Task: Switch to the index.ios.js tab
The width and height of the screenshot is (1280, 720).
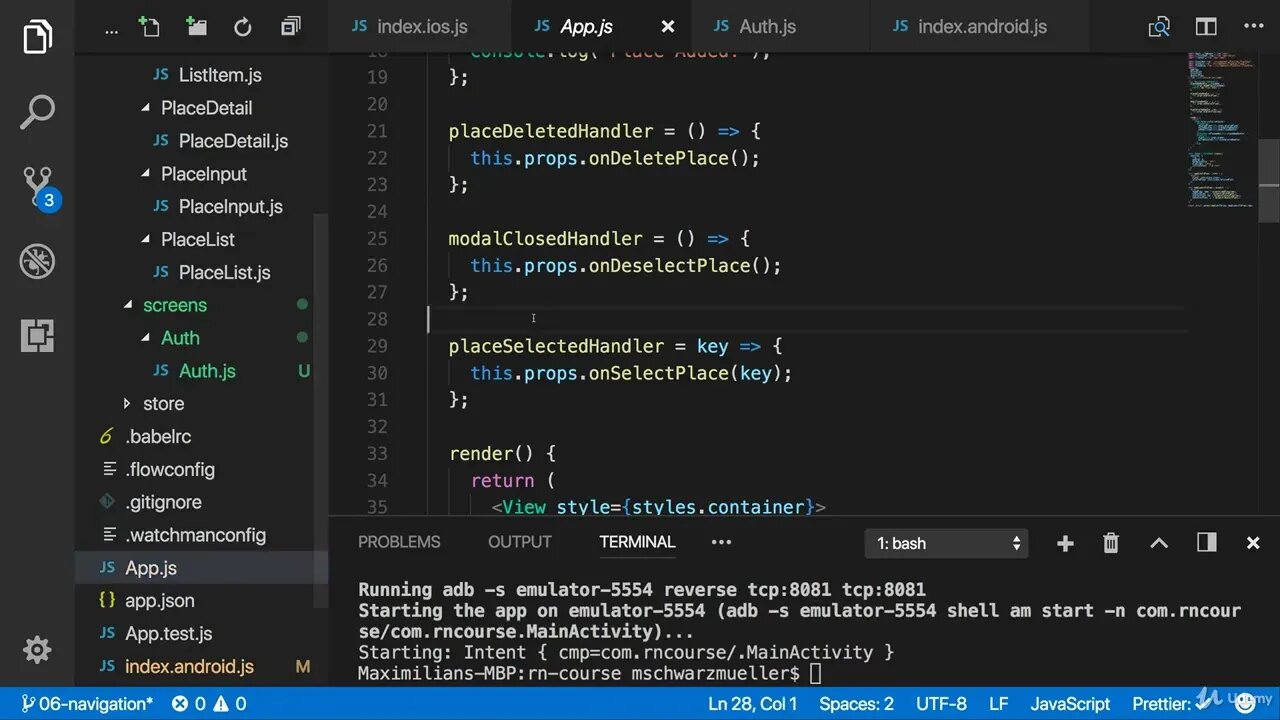Action: [420, 27]
